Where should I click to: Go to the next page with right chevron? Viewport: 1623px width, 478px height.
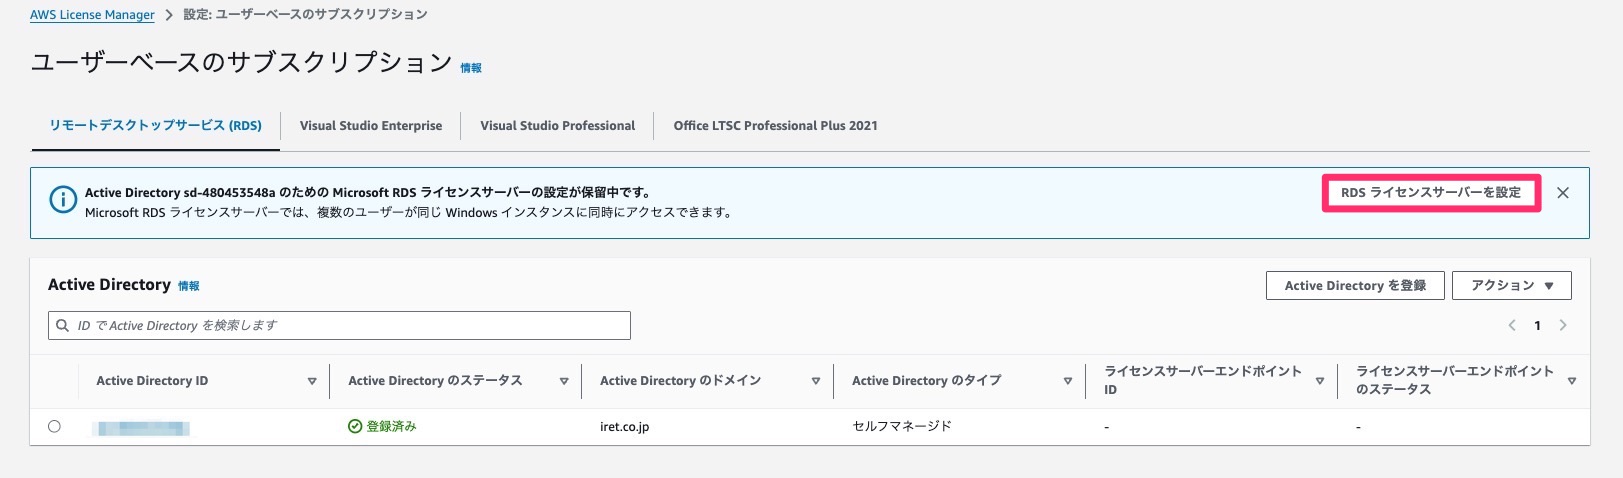pyautogui.click(x=1563, y=326)
